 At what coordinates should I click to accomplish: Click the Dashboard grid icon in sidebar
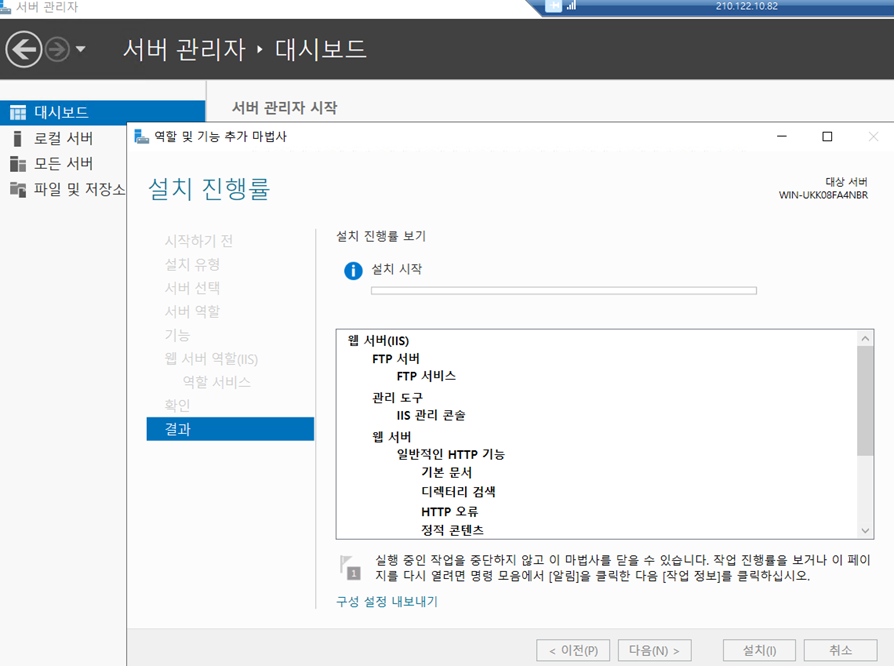[x=18, y=112]
